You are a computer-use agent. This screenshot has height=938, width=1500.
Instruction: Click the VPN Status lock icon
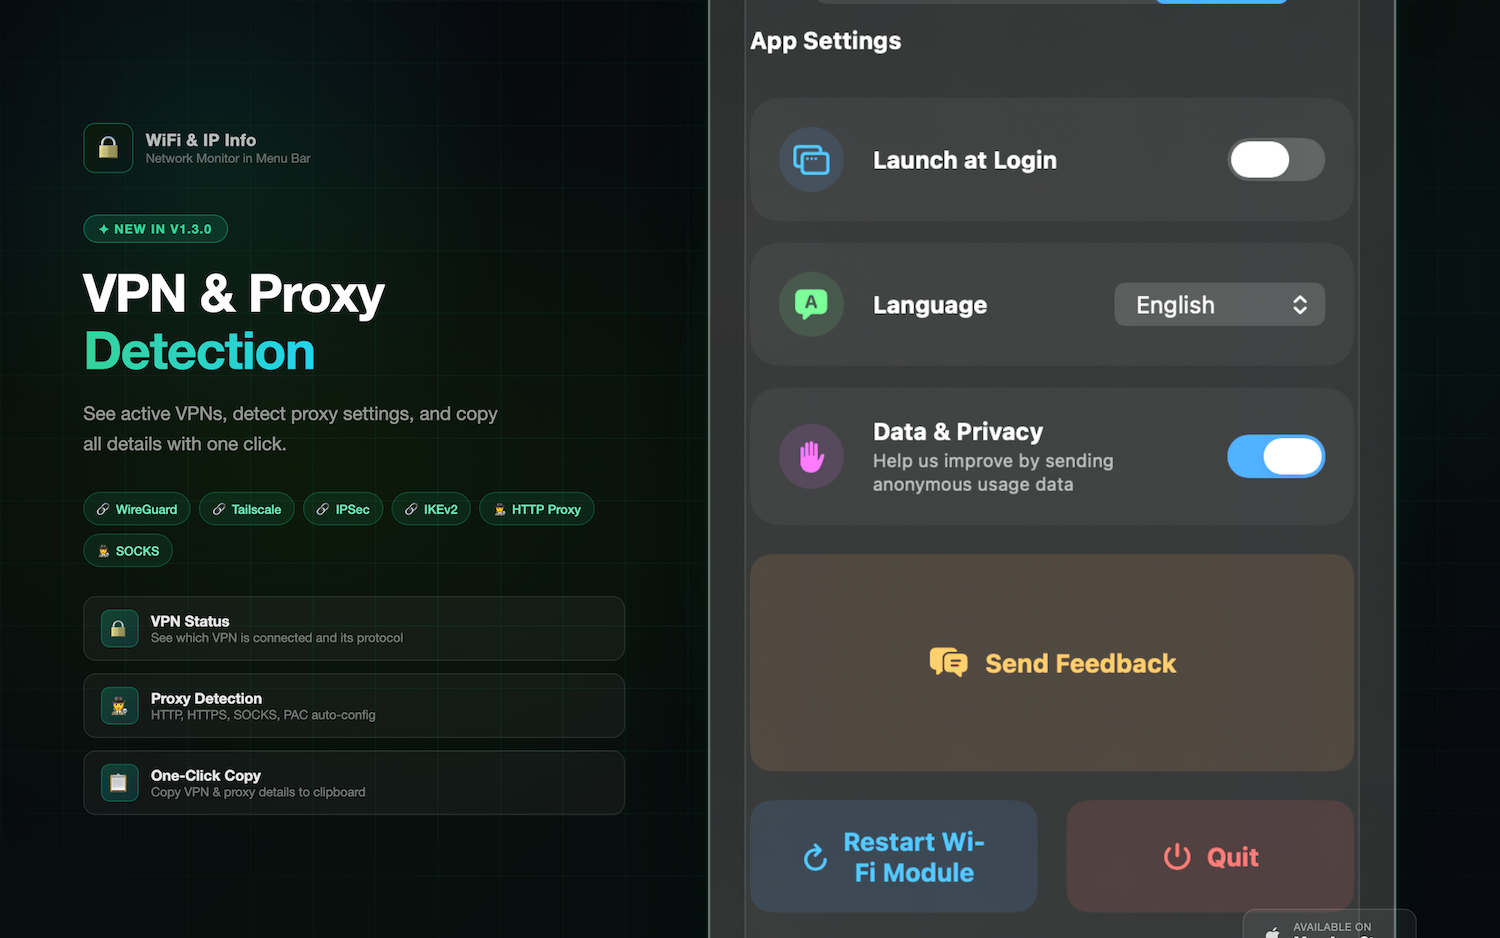tap(119, 629)
